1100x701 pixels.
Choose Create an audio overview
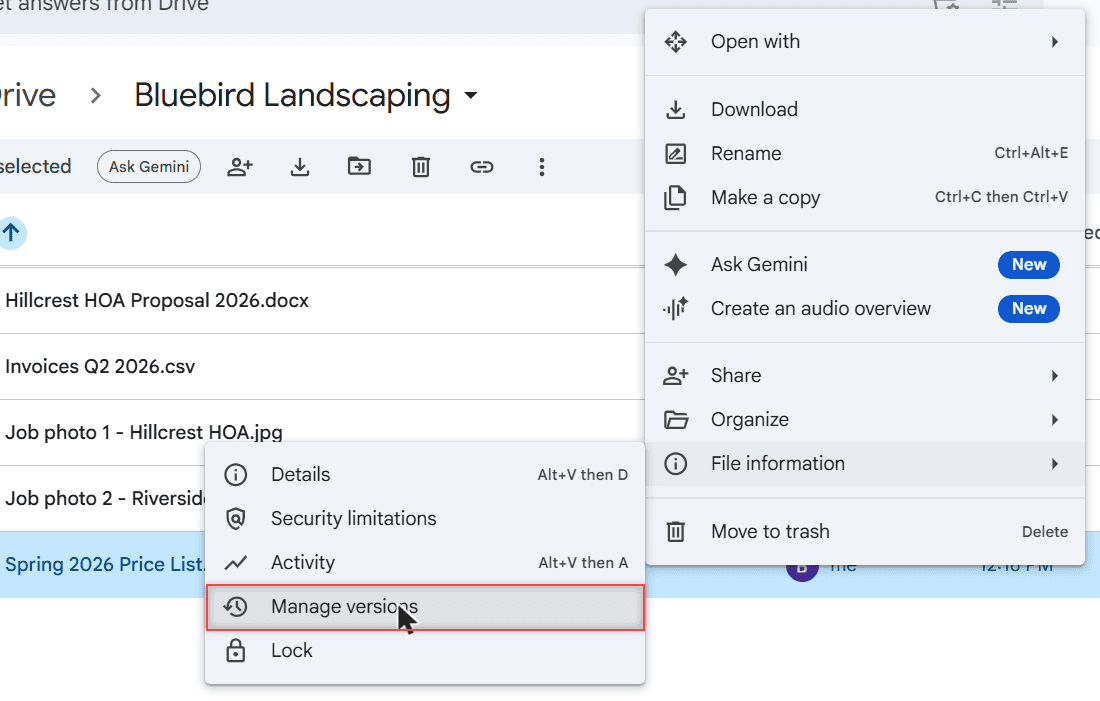click(x=865, y=309)
